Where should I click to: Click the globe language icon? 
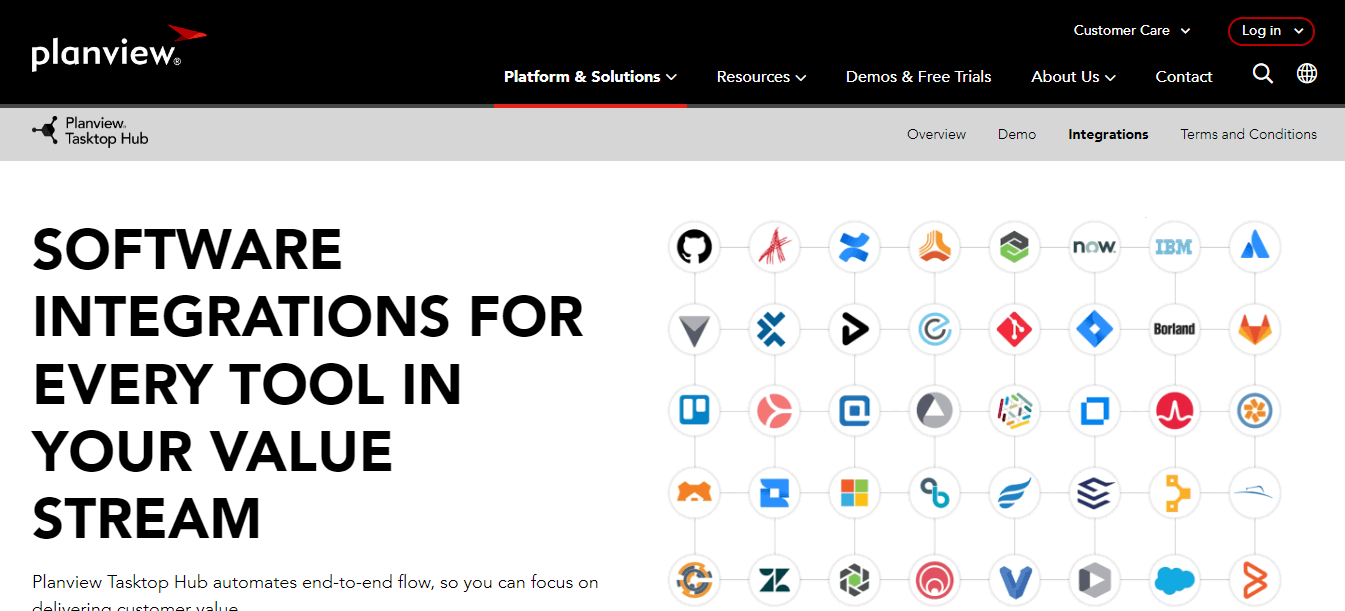1307,74
